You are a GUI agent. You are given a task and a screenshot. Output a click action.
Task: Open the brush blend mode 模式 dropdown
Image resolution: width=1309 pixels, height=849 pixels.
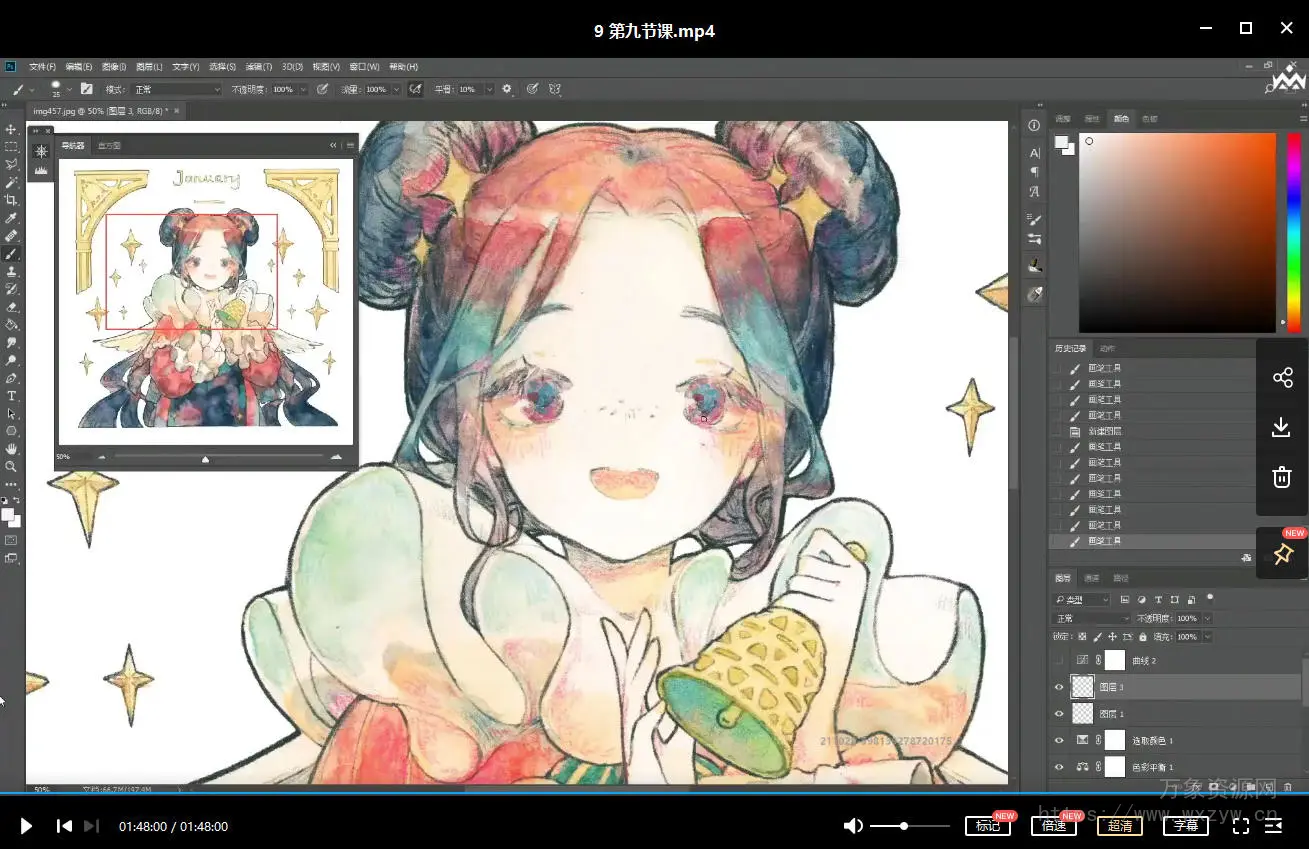177,89
